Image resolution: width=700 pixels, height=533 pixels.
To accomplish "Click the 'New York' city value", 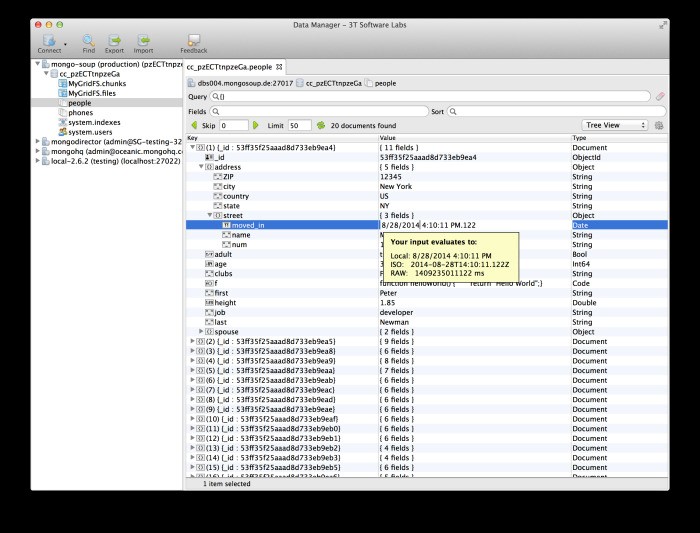I will coord(396,187).
